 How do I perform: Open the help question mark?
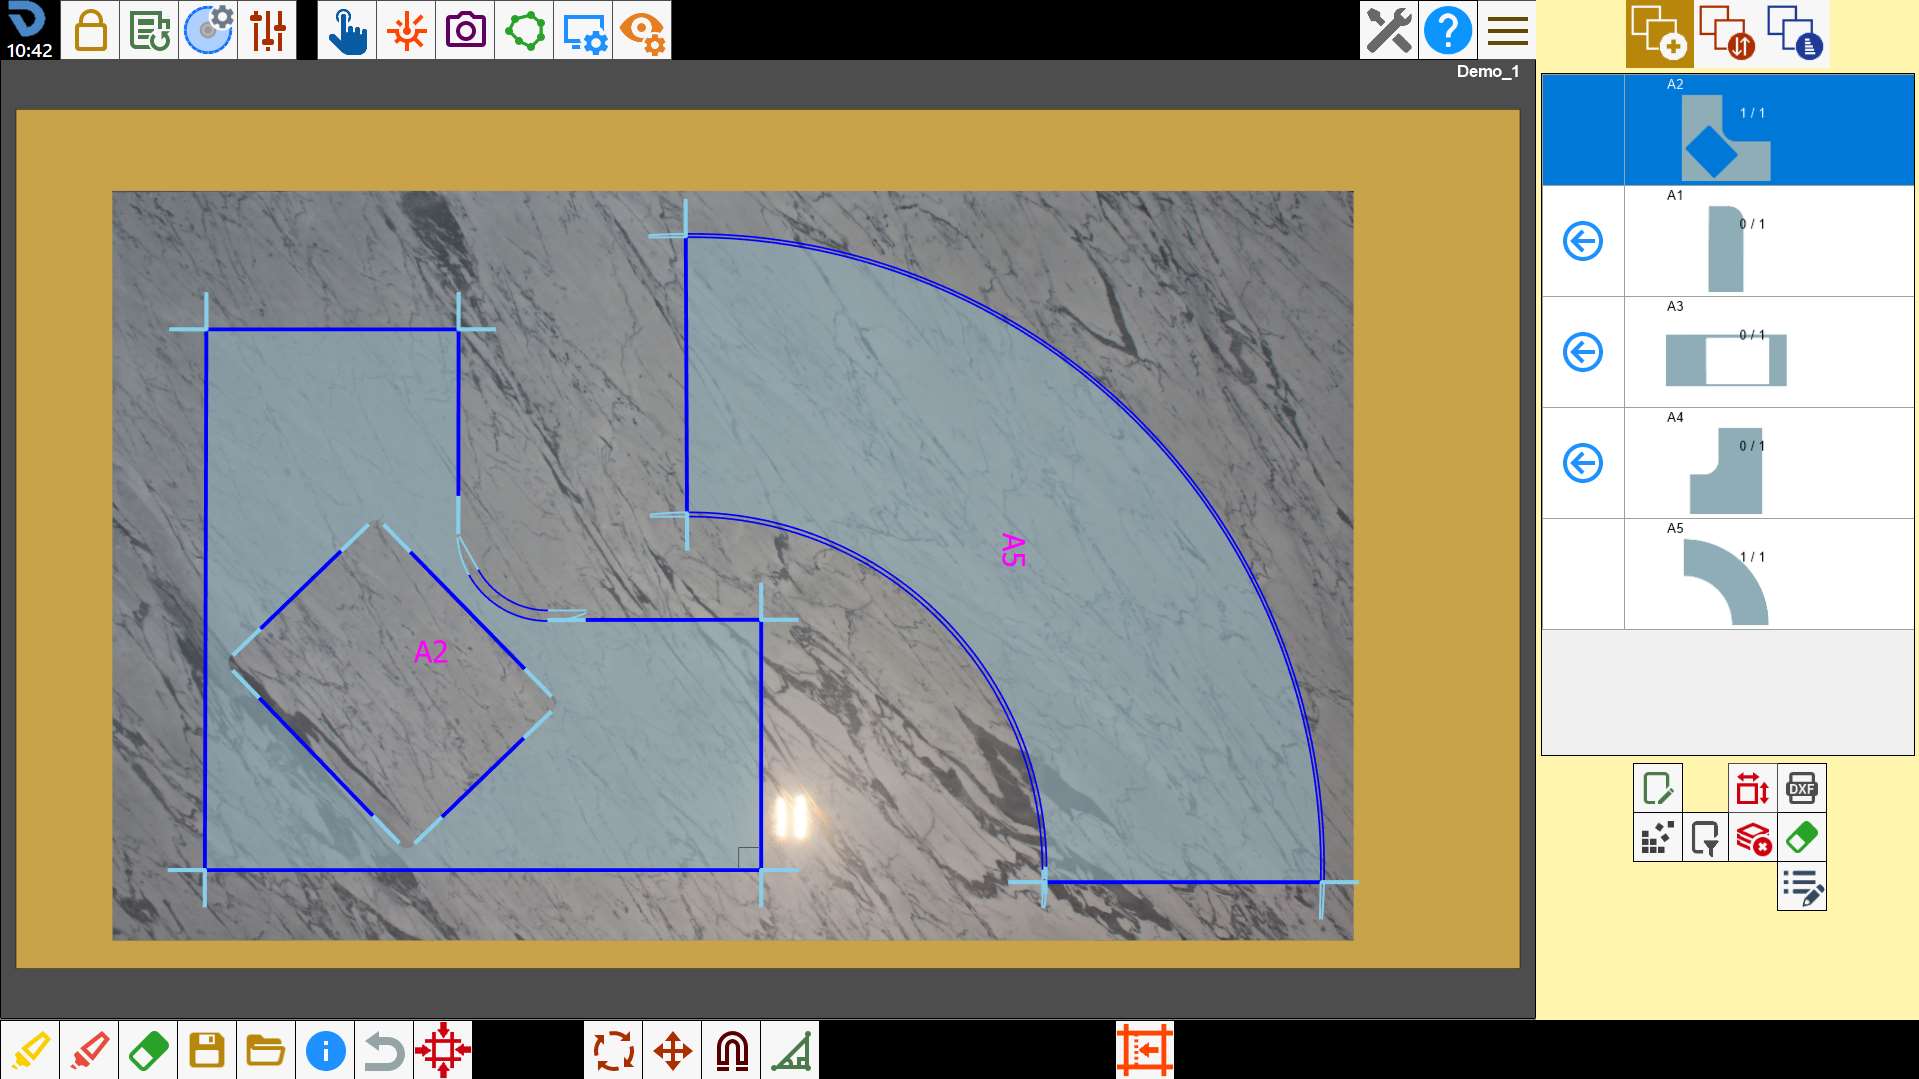pos(1448,30)
